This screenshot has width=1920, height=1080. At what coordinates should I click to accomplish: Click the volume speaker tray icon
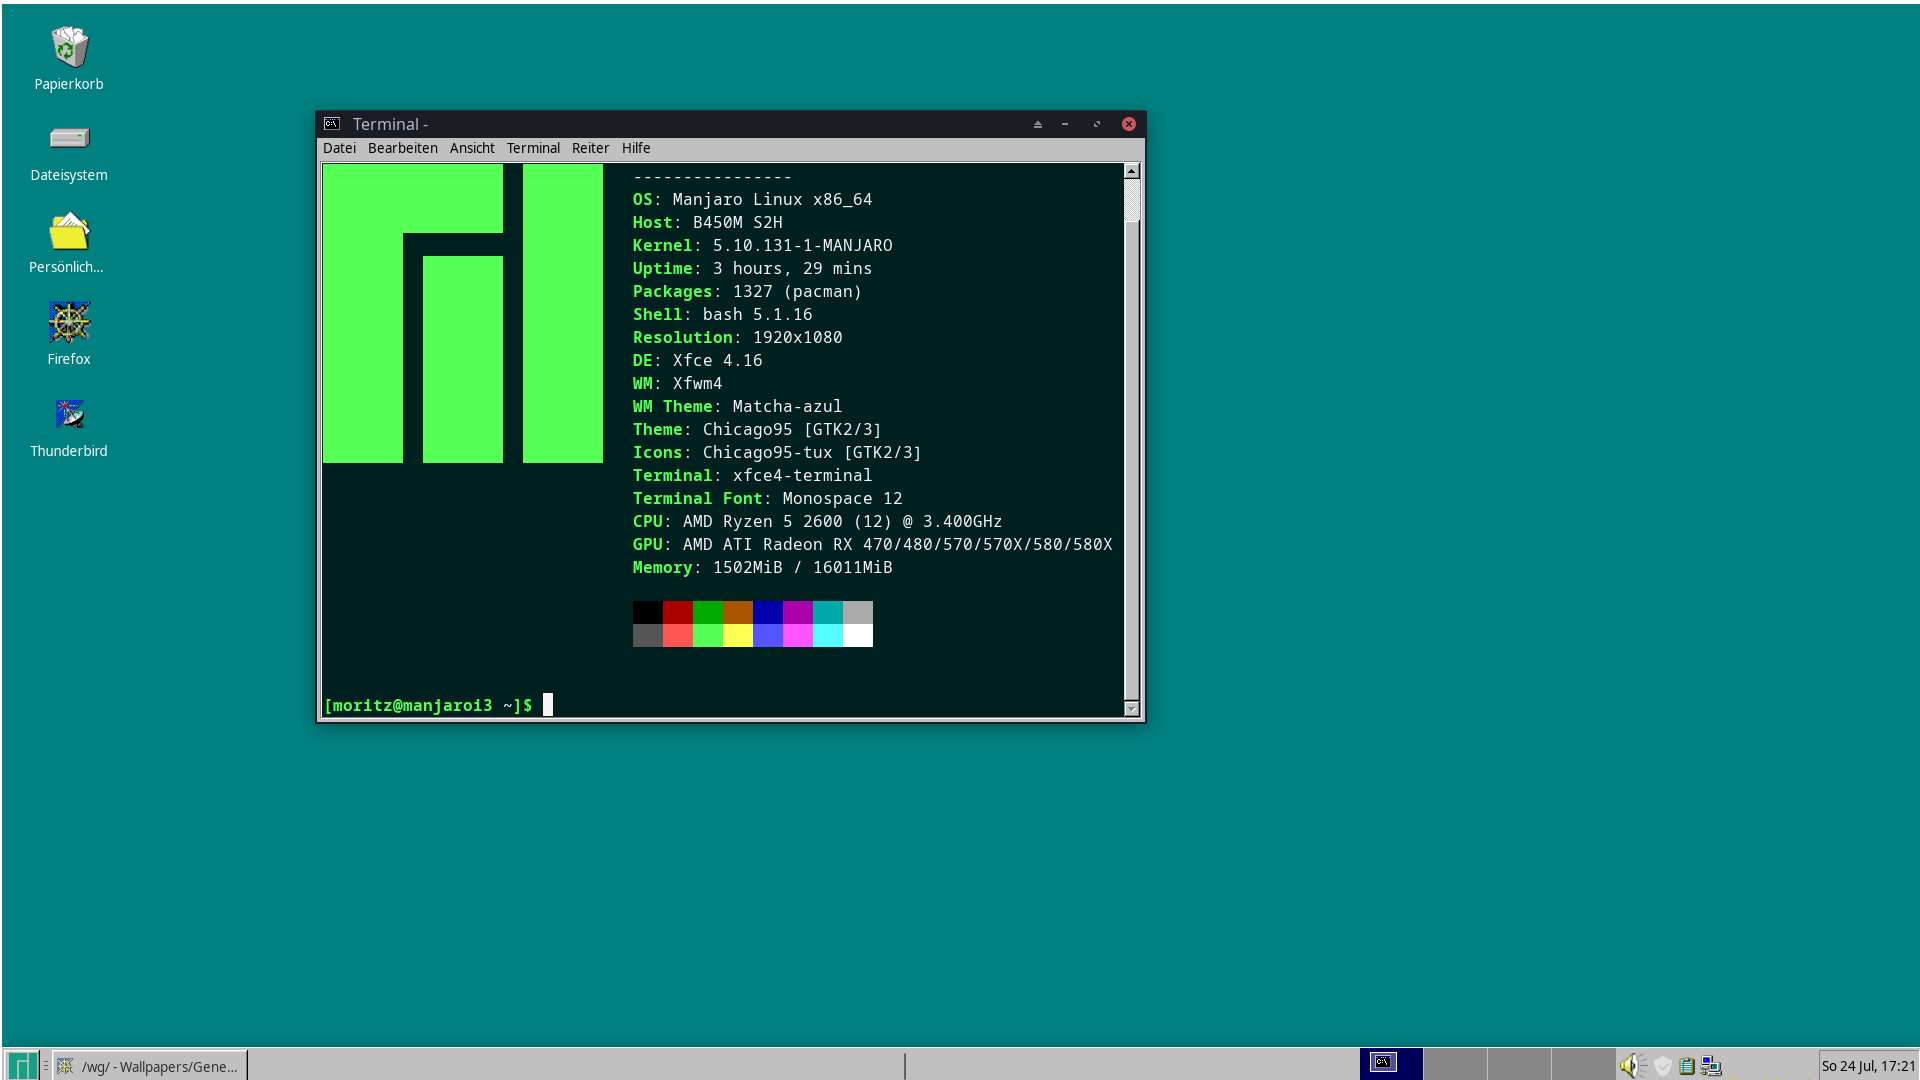coord(1633,1066)
